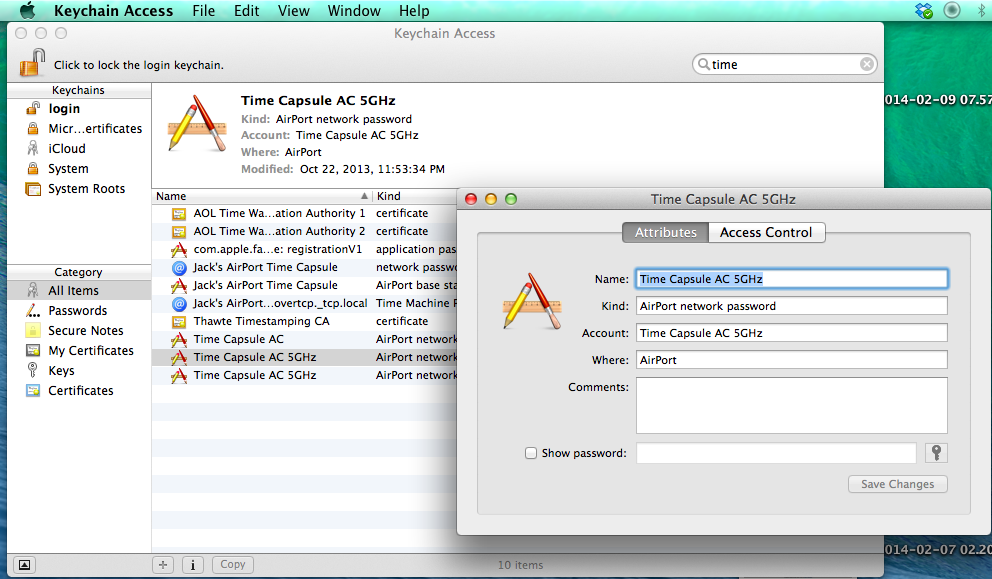
Task: Open the Help menu
Action: [414, 11]
